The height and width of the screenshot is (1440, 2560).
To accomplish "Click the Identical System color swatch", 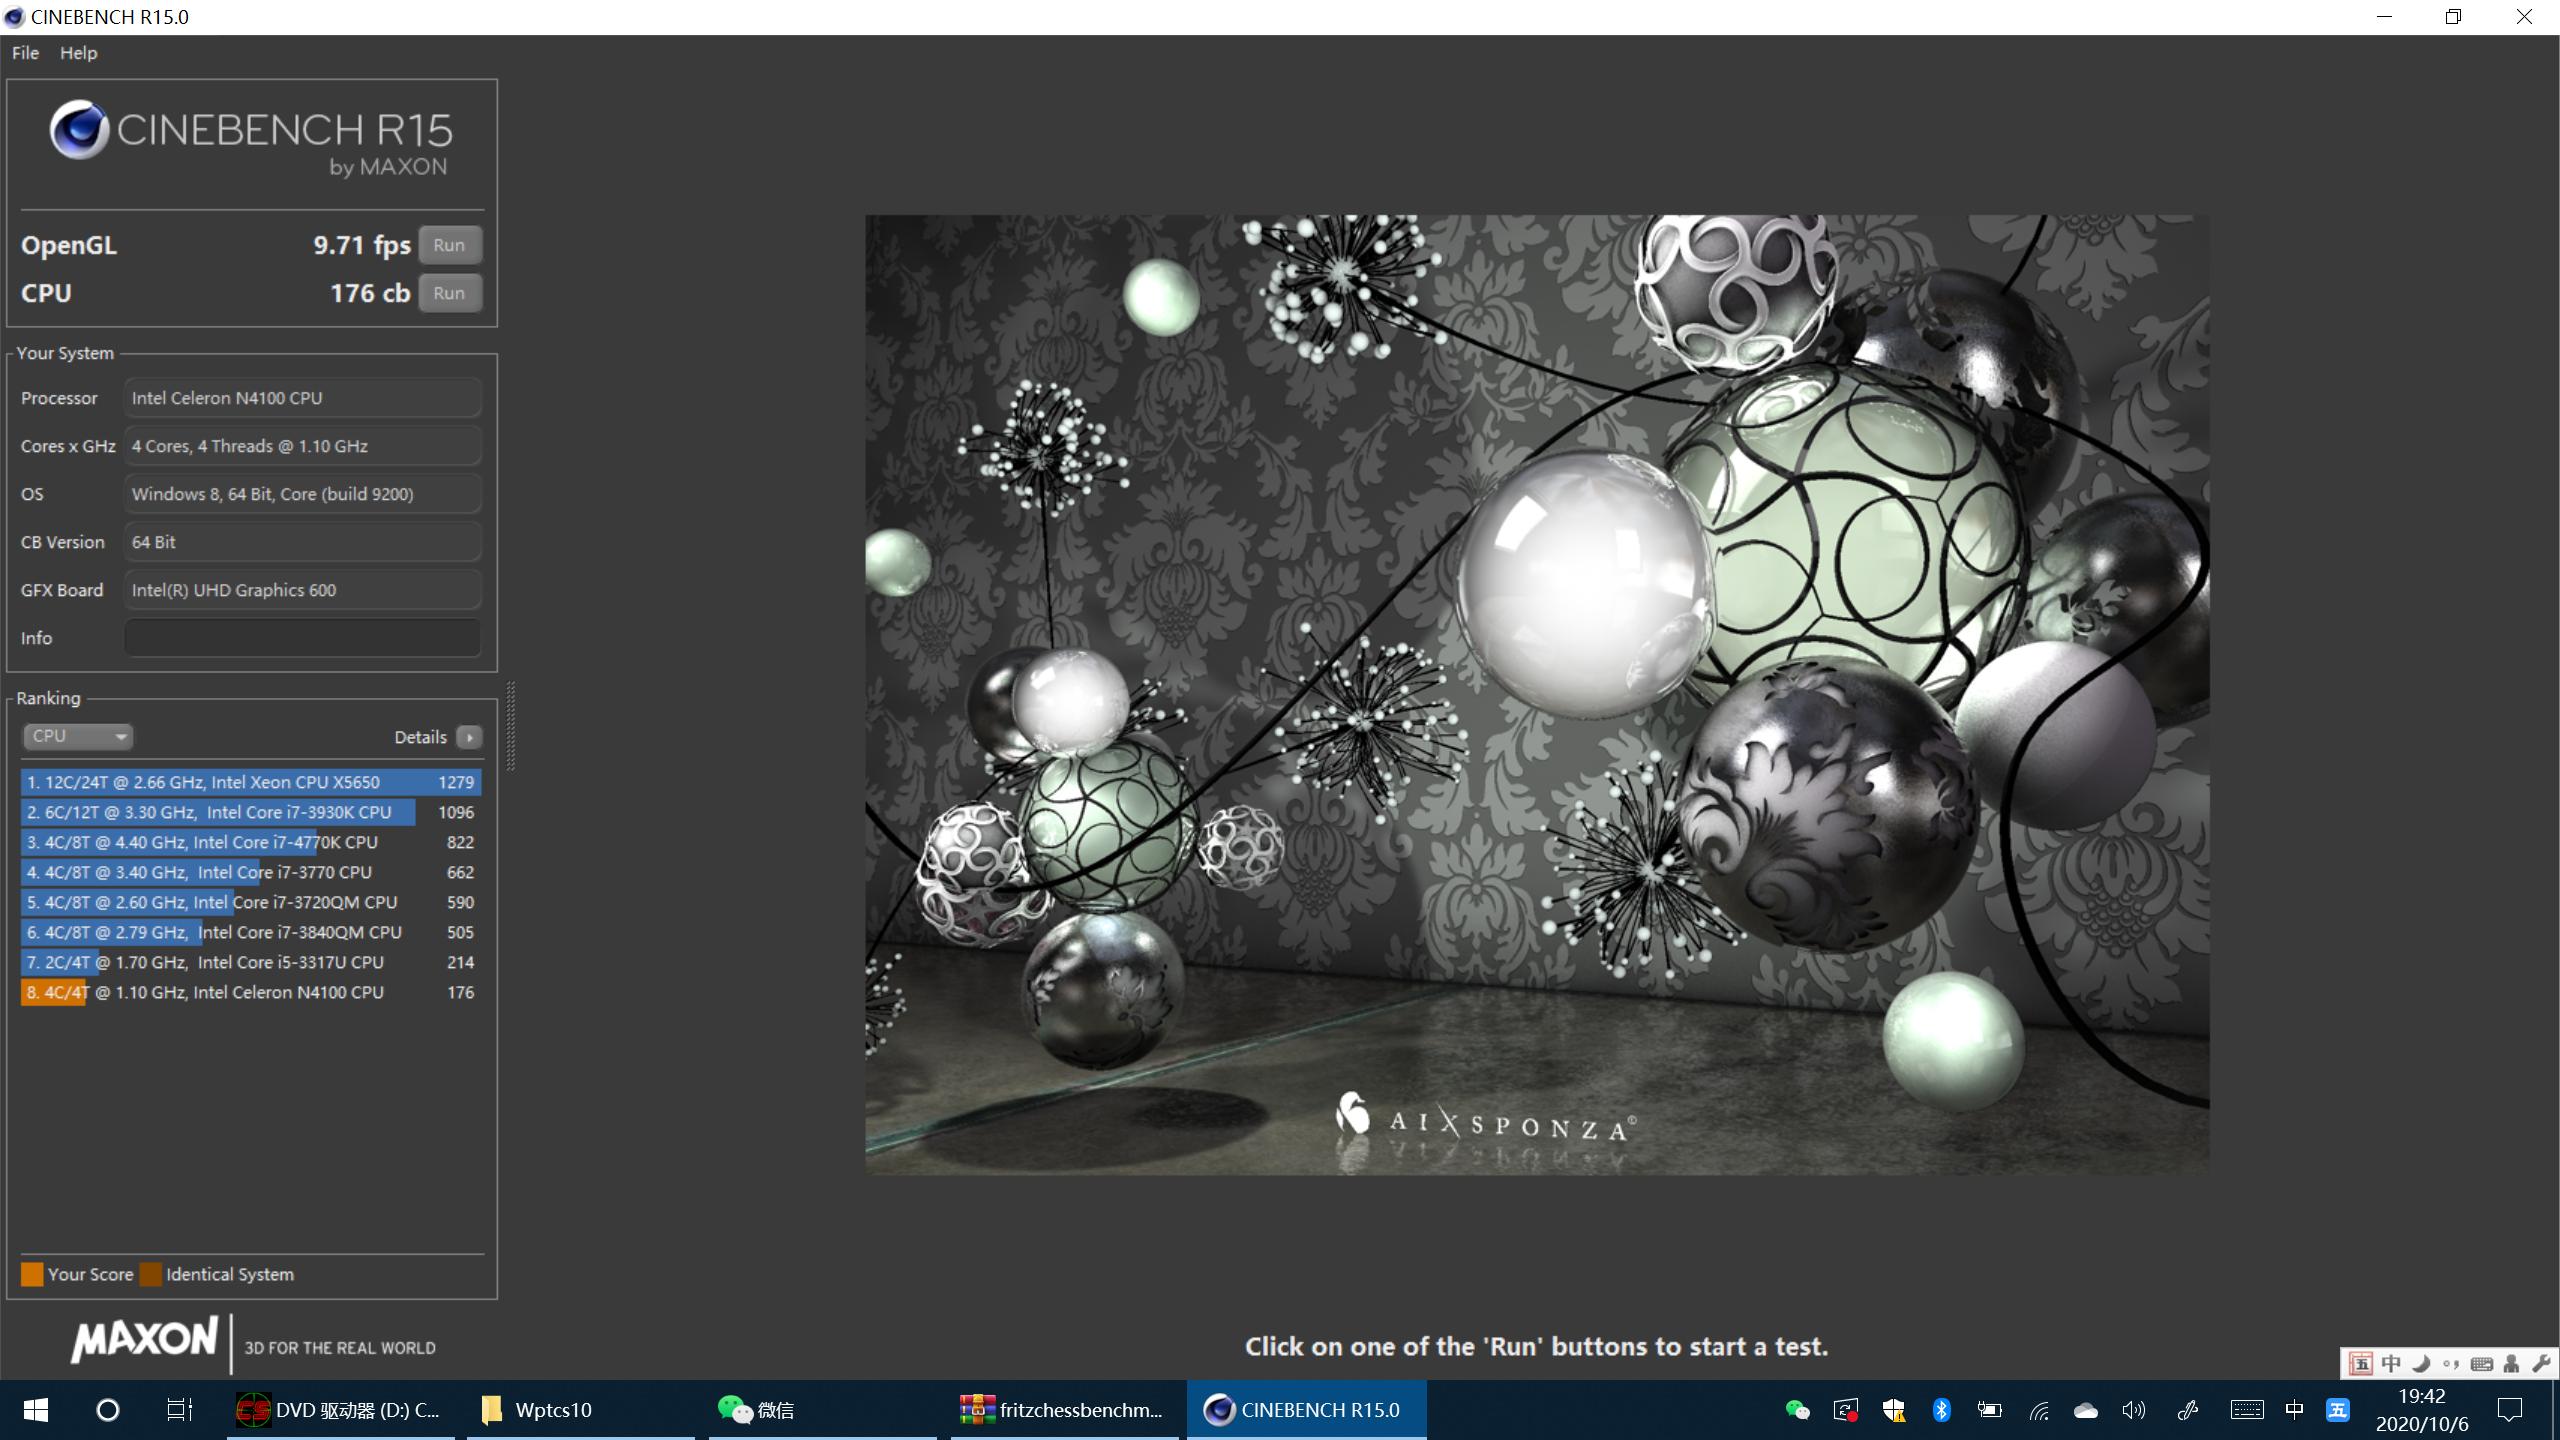I will coord(151,1274).
